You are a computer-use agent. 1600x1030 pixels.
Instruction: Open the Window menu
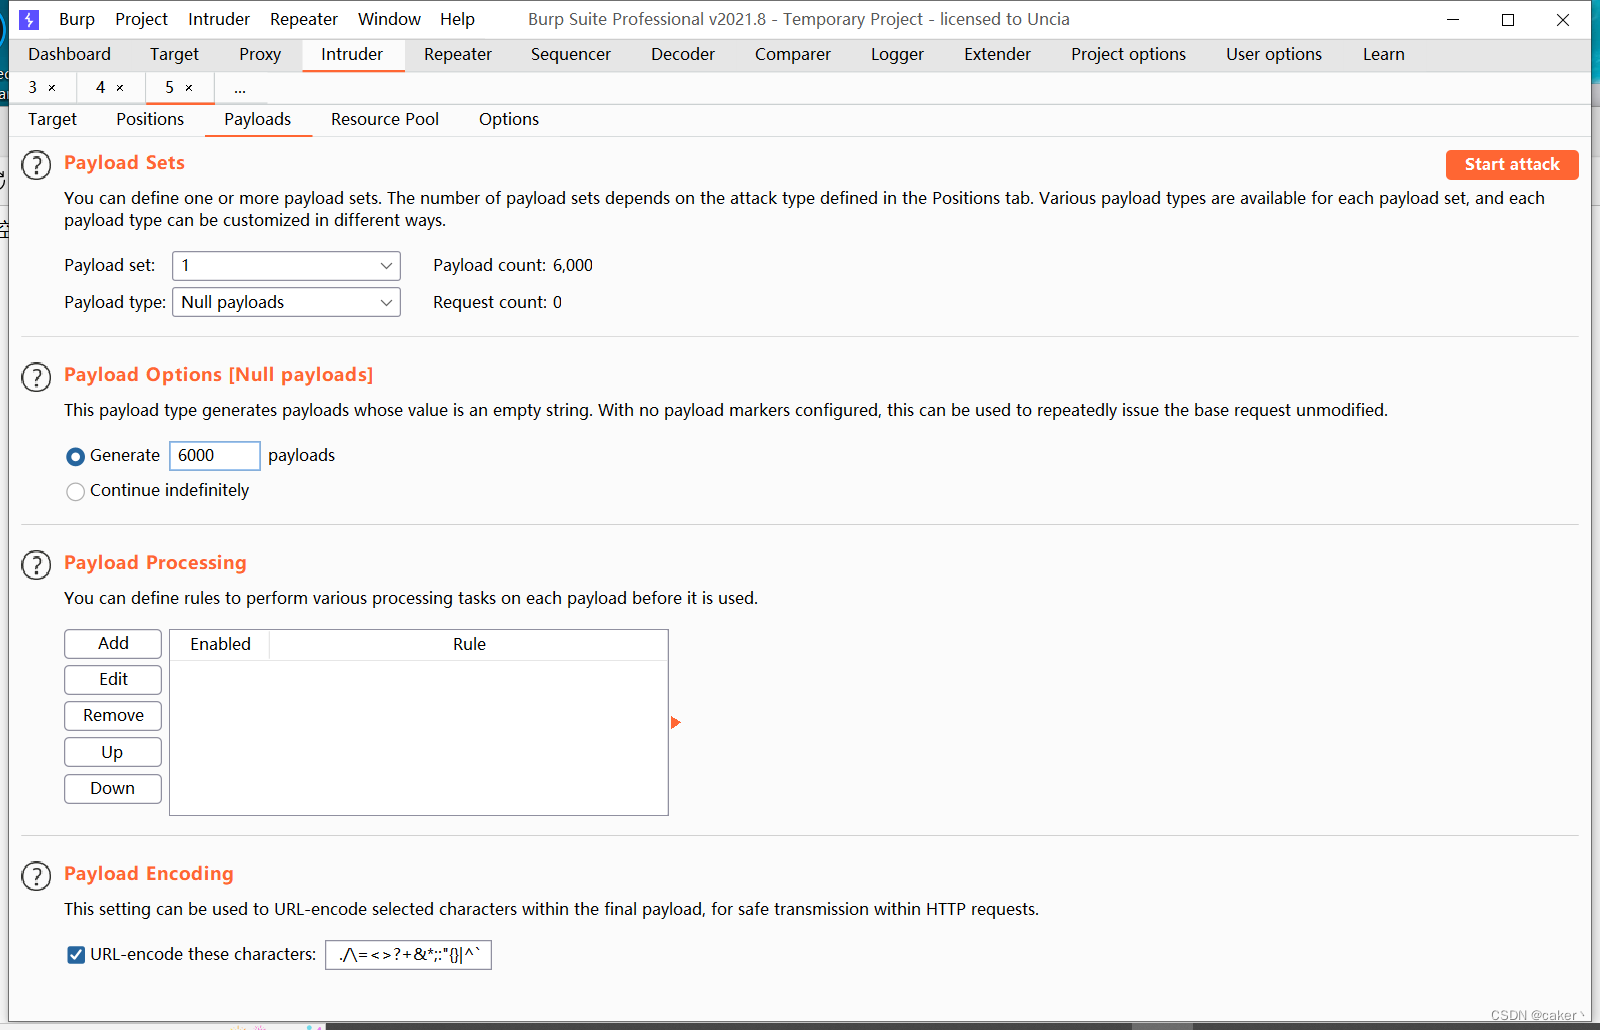(389, 19)
